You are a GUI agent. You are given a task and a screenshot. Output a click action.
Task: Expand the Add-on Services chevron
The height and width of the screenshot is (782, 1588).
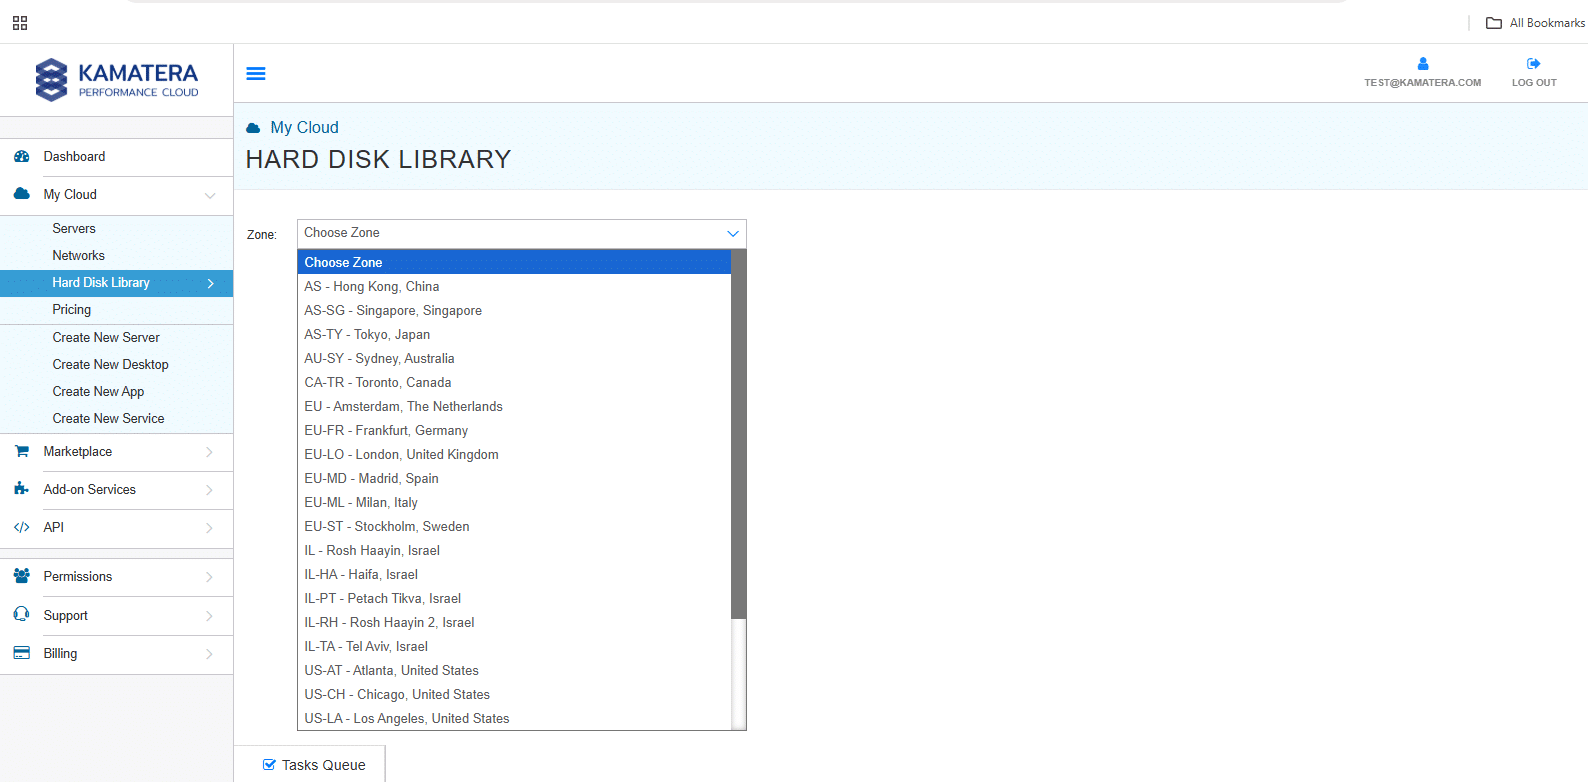[x=209, y=490]
